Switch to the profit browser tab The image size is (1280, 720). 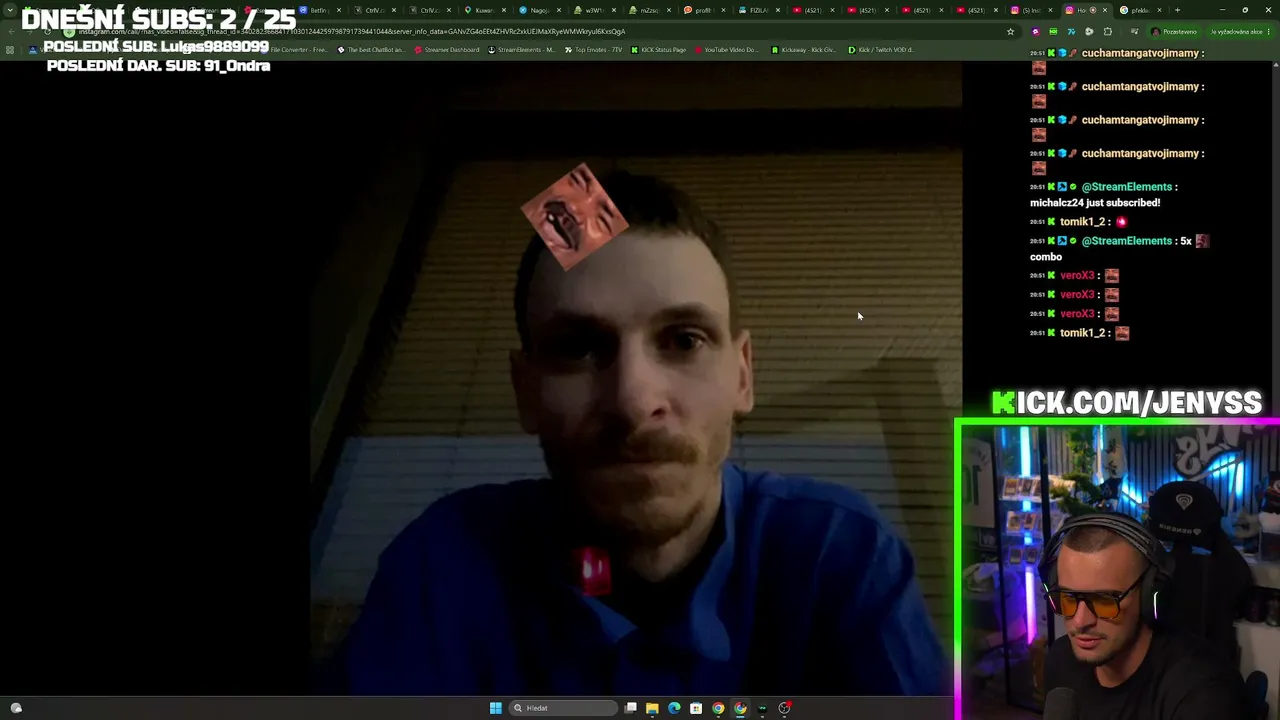pyautogui.click(x=704, y=10)
